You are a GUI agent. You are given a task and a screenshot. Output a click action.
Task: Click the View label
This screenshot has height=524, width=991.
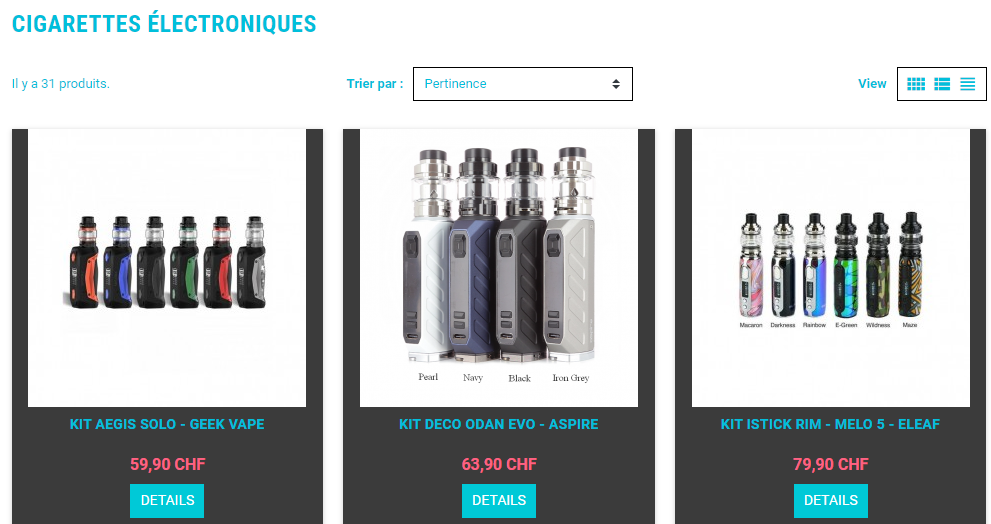[x=872, y=83]
